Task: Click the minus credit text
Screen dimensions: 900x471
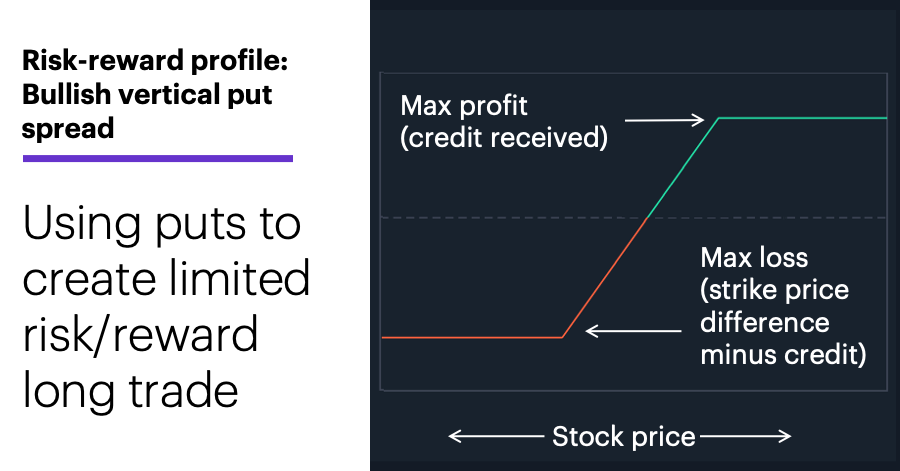Action: coord(783,354)
